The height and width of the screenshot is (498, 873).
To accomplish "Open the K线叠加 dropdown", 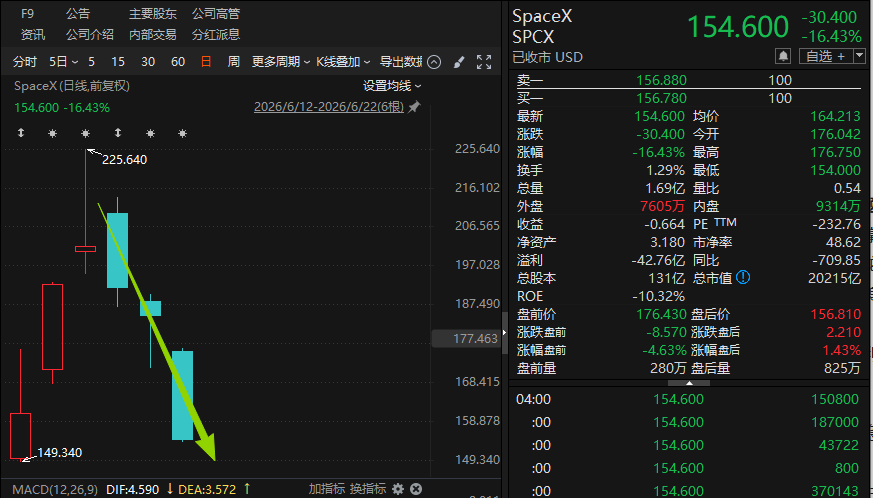I will pyautogui.click(x=343, y=62).
